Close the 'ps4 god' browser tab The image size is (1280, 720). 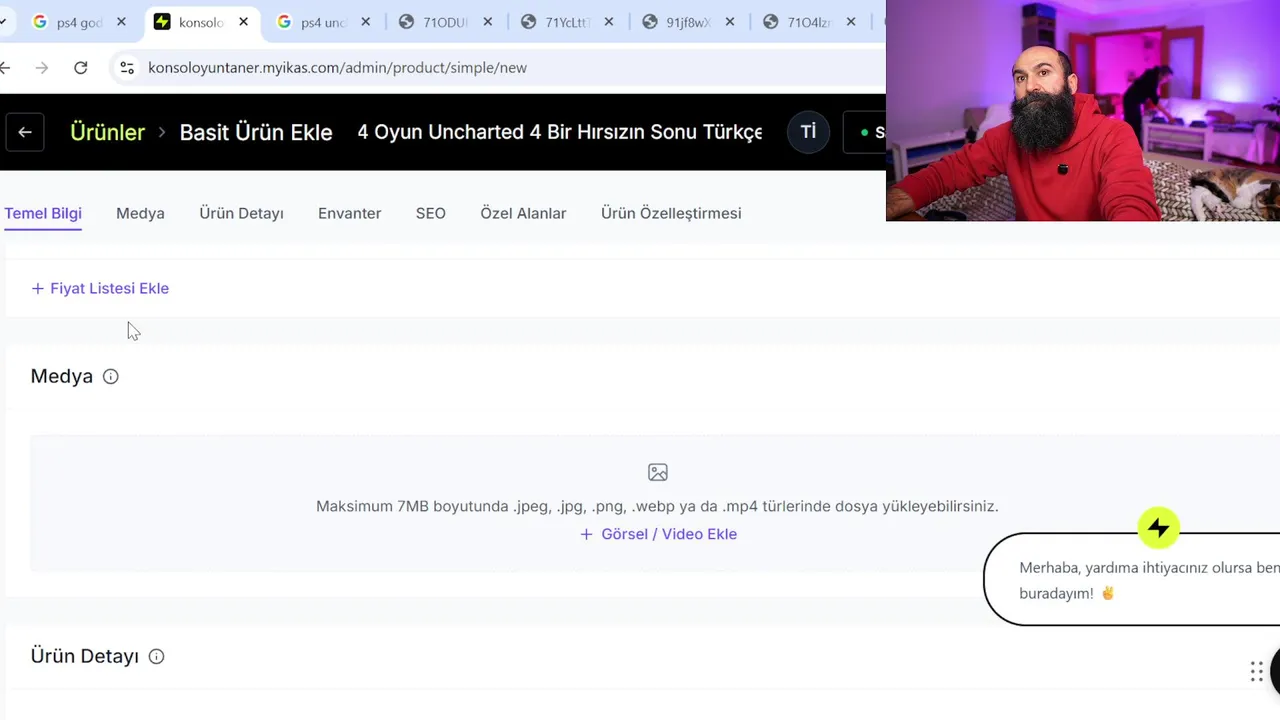[121, 22]
